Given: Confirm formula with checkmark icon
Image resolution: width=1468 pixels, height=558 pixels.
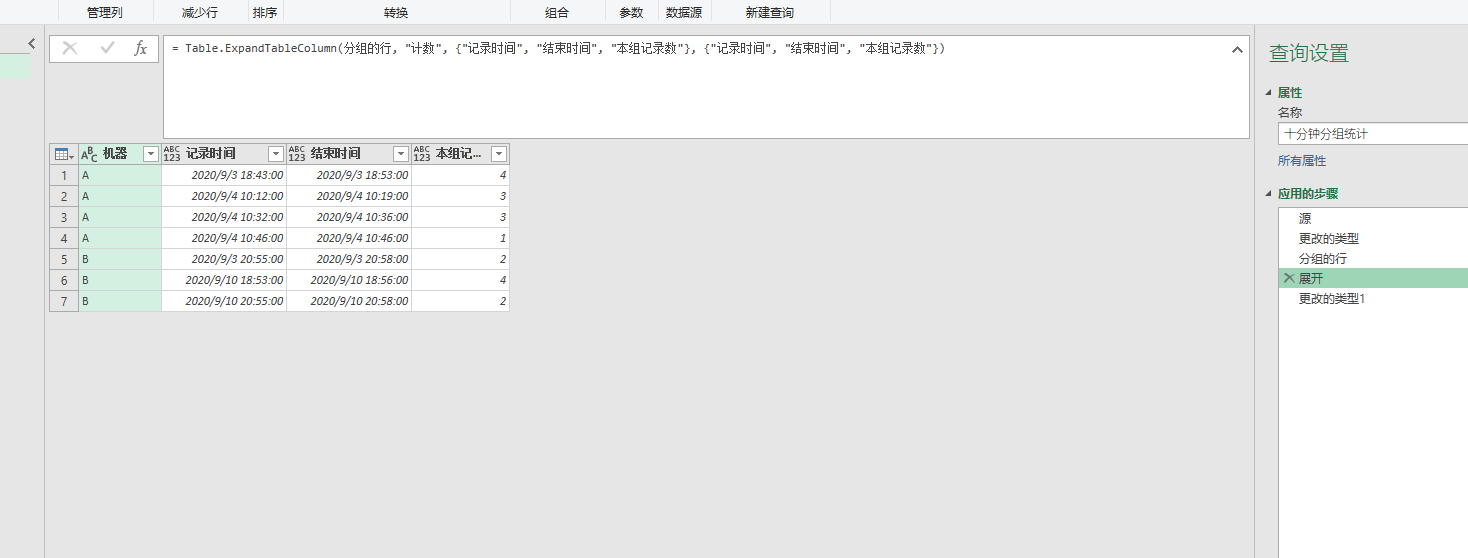Looking at the screenshot, I should click(x=107, y=48).
